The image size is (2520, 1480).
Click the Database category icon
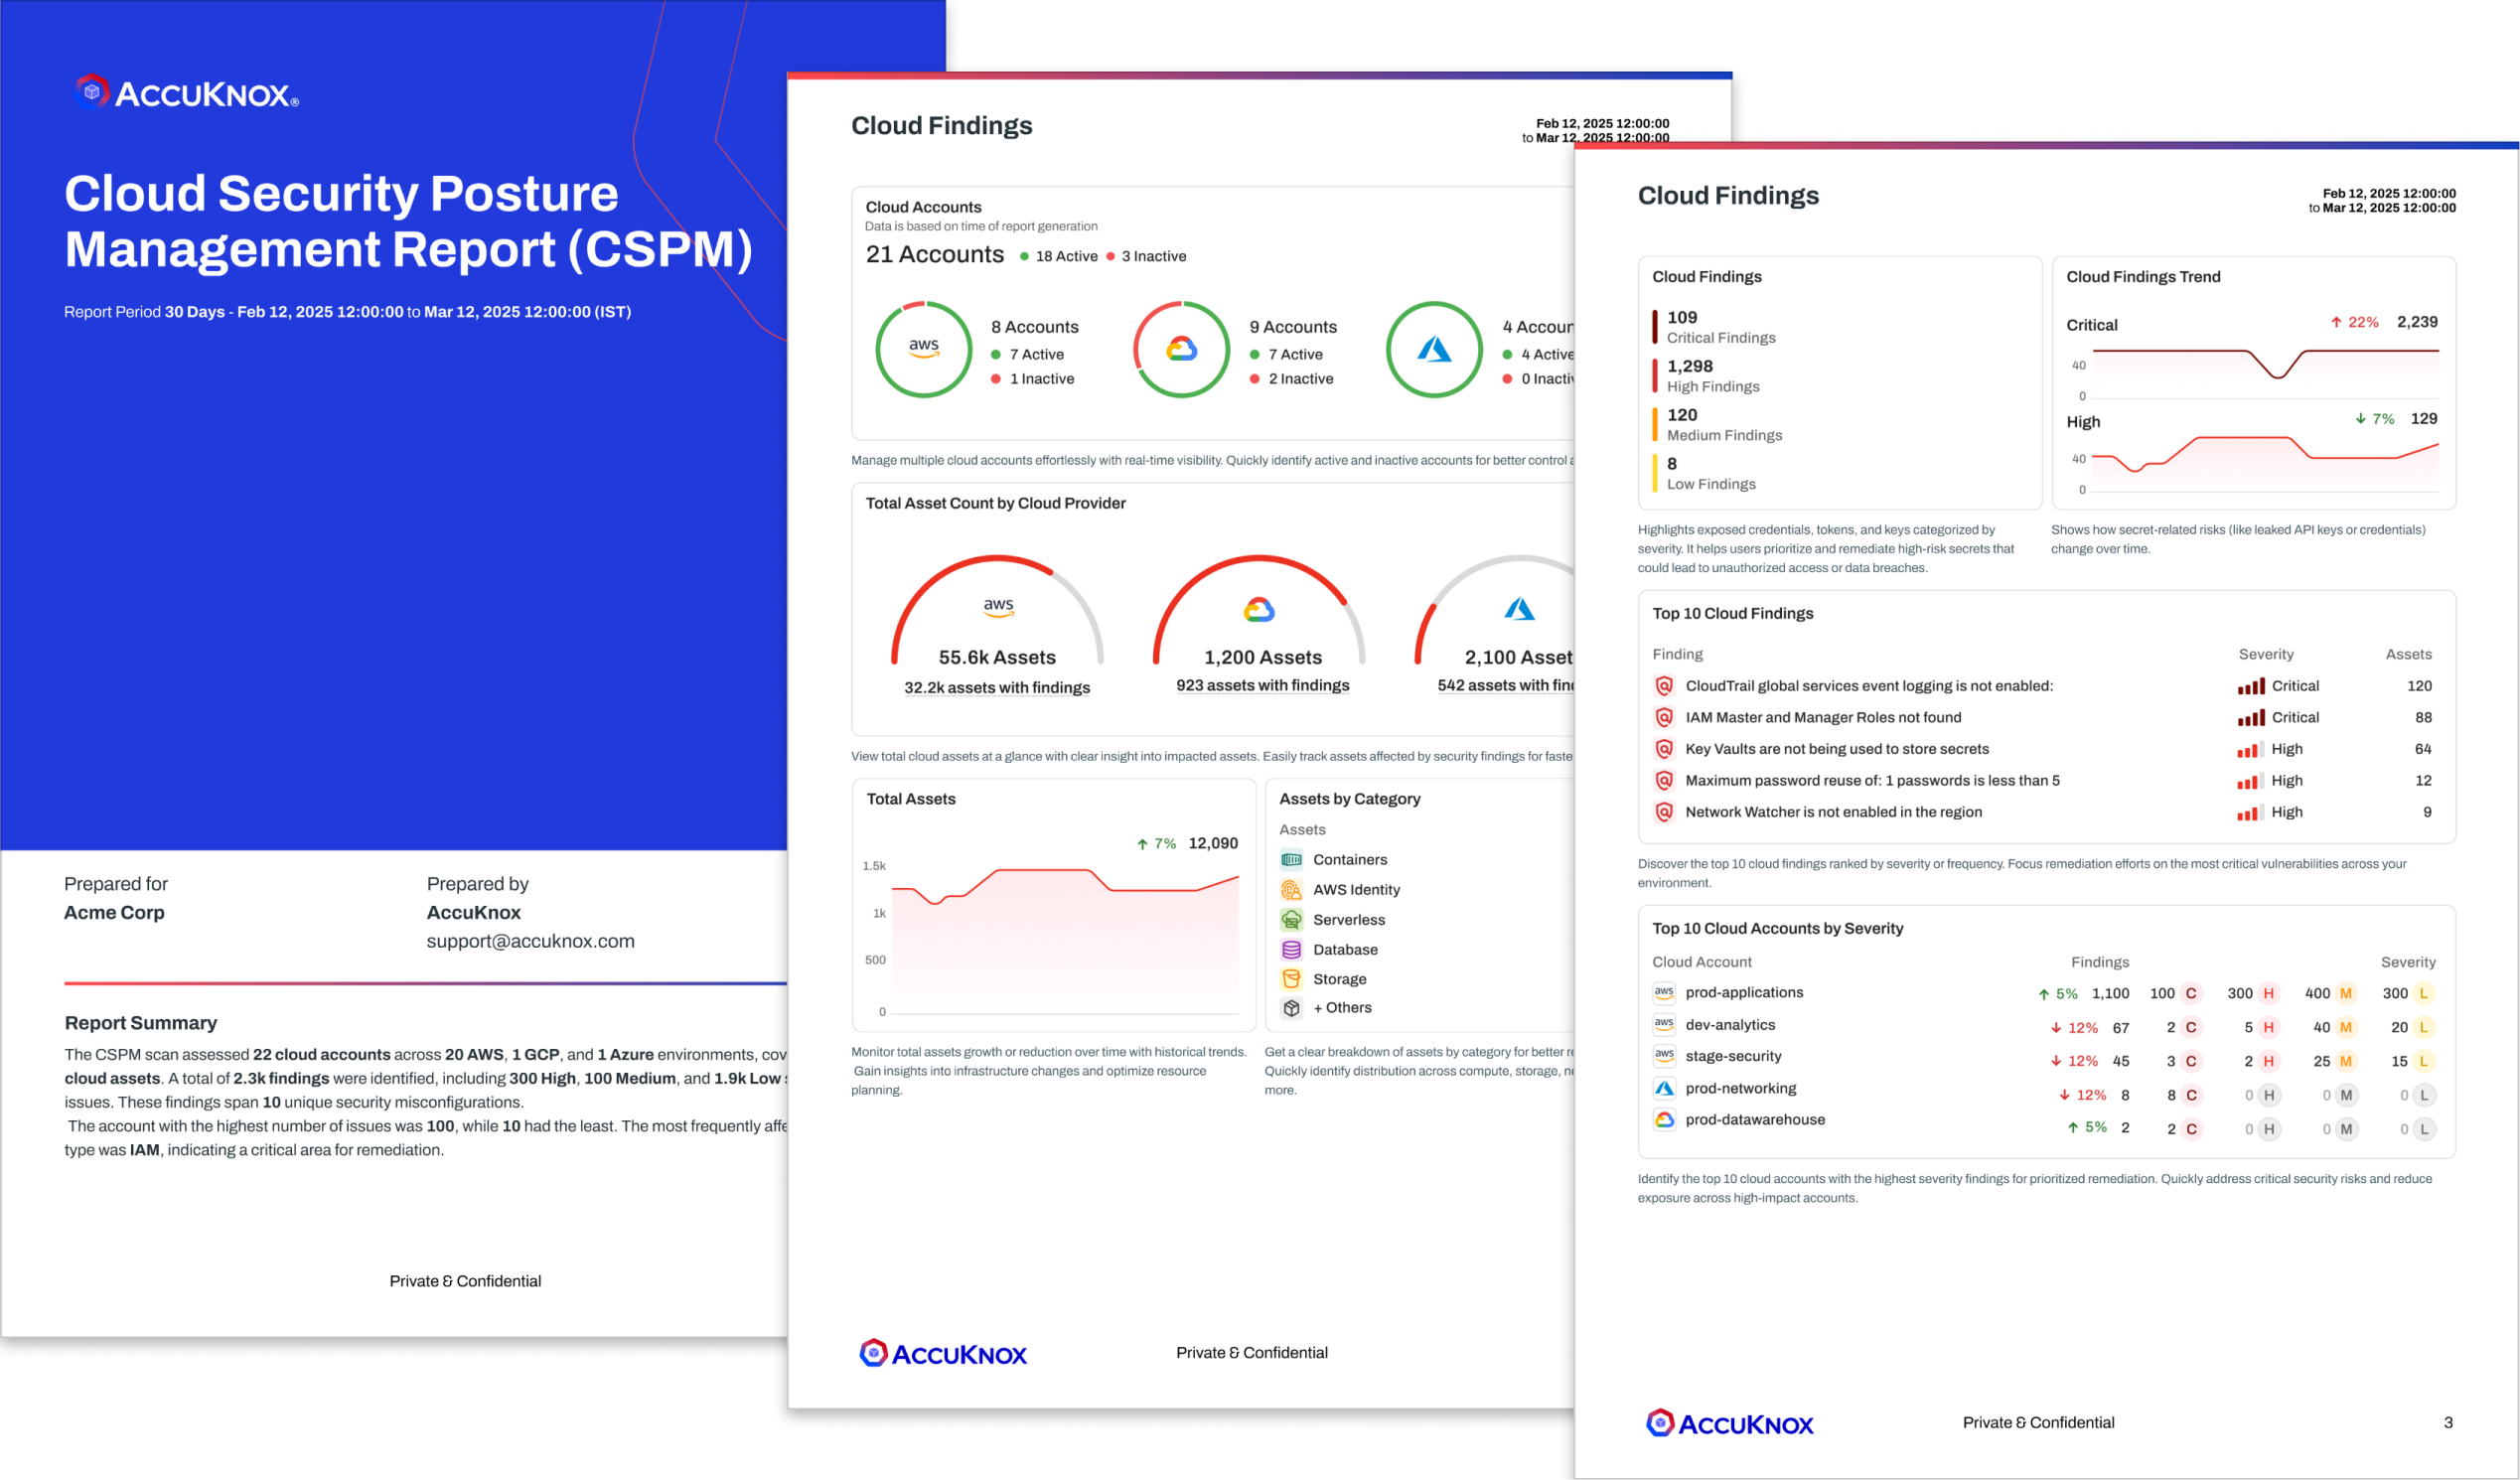click(1291, 949)
